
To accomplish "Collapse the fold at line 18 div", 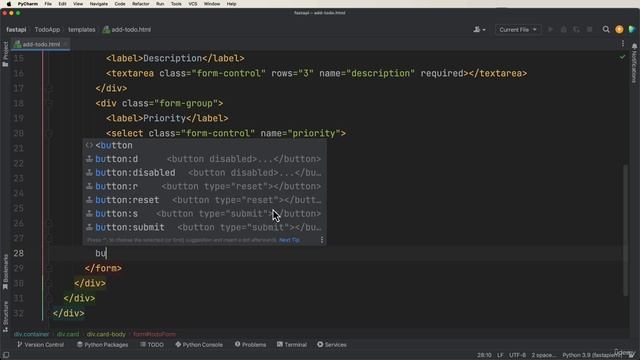I will pos(49,103).
